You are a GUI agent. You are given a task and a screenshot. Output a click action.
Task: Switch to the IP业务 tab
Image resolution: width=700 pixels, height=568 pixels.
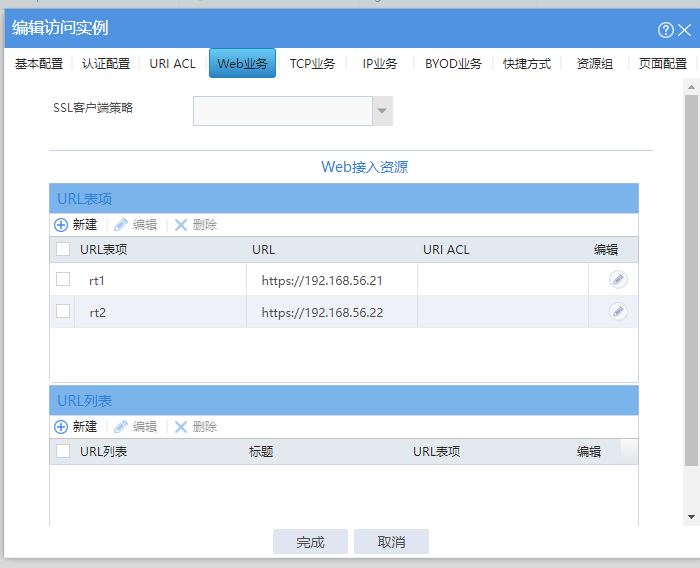click(x=379, y=63)
